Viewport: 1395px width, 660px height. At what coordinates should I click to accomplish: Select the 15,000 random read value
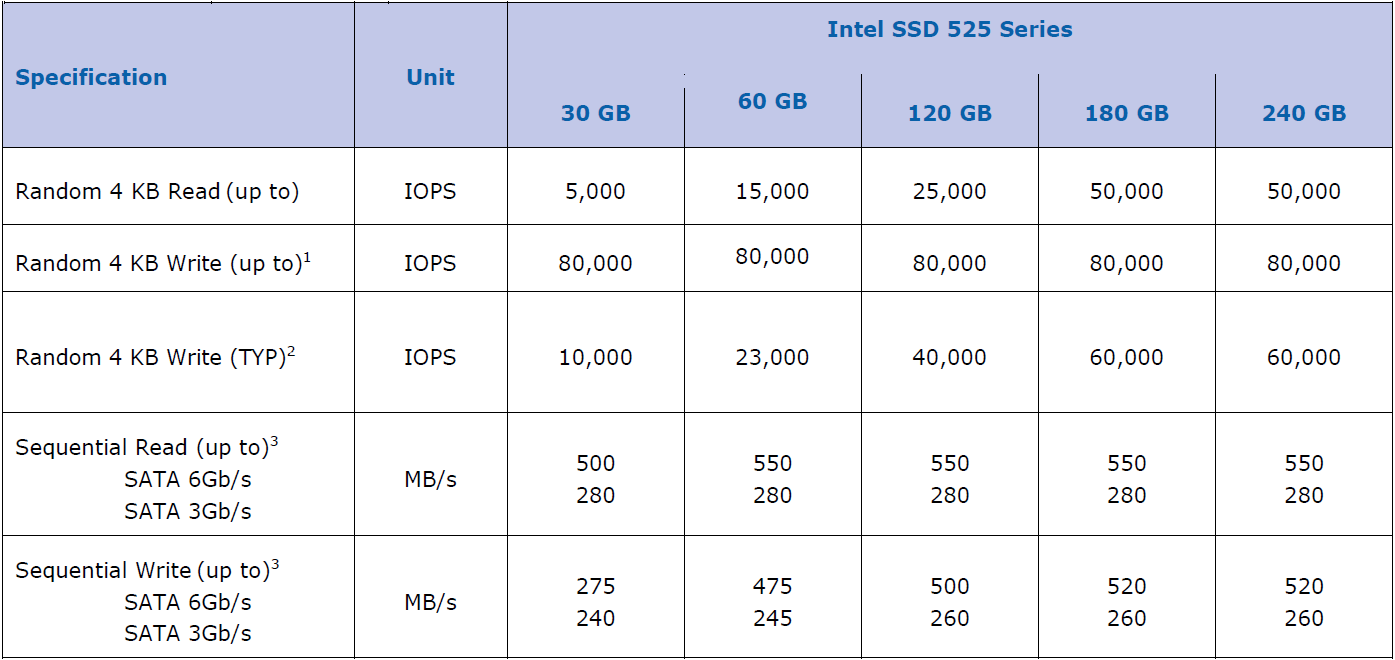point(772,191)
